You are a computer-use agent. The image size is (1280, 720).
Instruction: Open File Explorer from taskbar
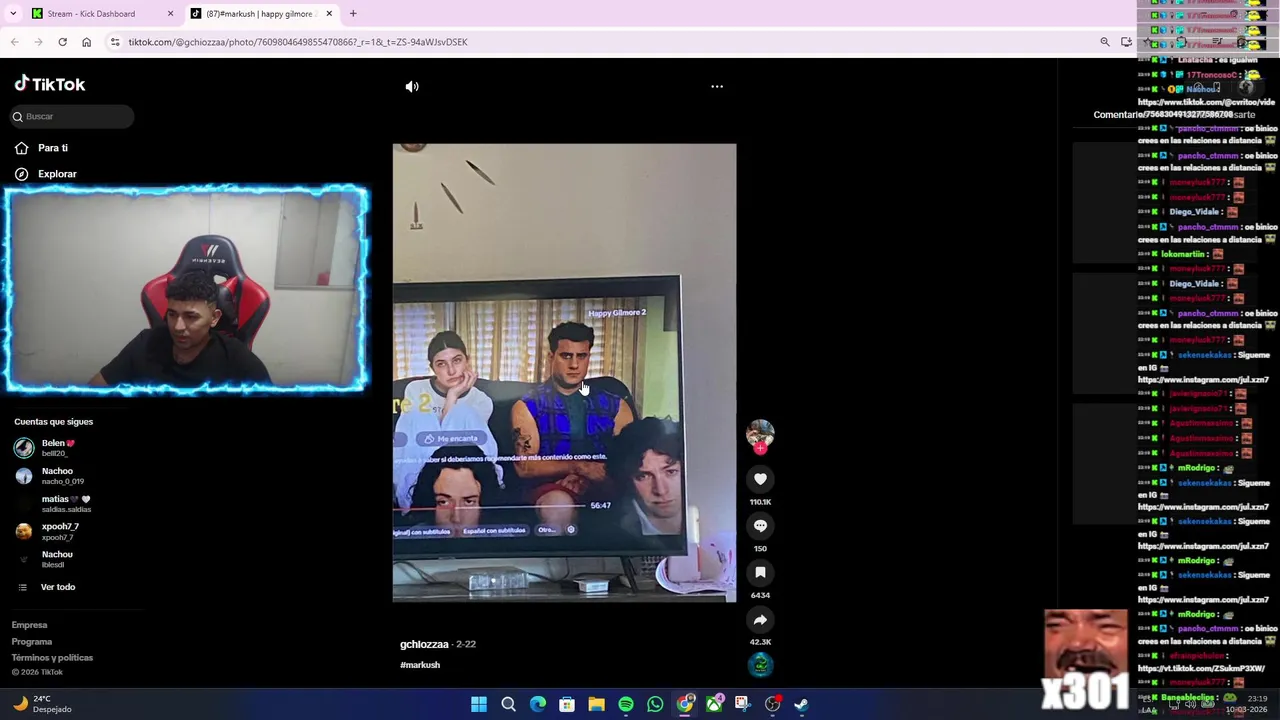[x=596, y=704]
